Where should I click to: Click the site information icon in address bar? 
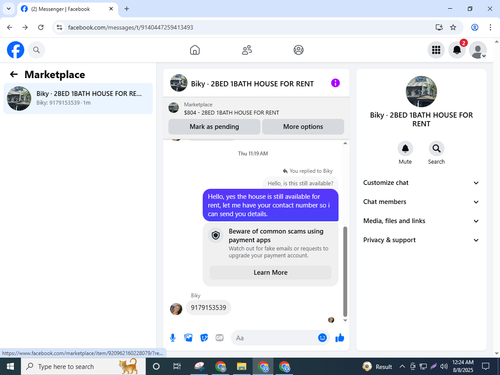pyautogui.click(x=60, y=27)
